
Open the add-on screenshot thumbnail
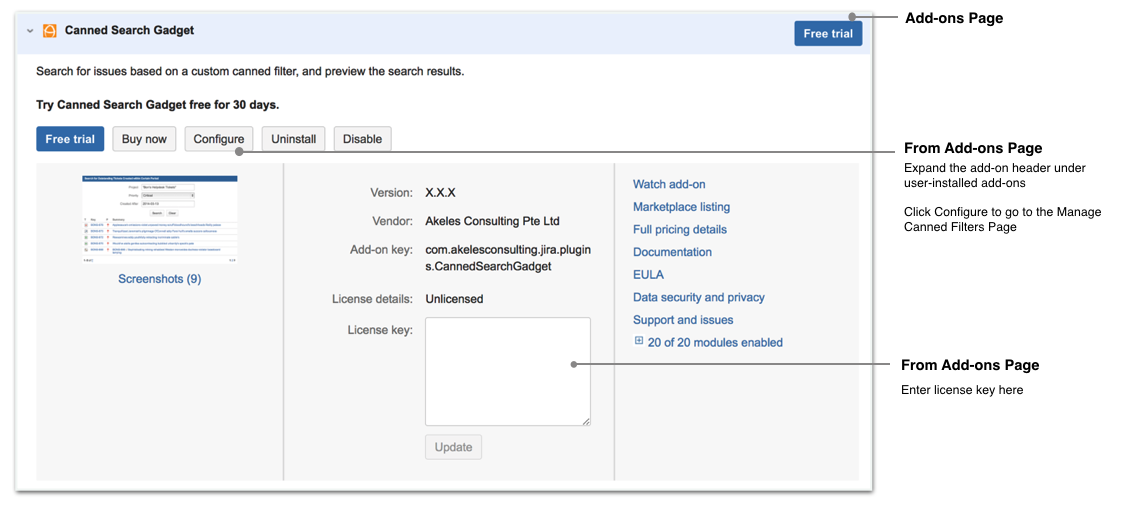(x=159, y=219)
